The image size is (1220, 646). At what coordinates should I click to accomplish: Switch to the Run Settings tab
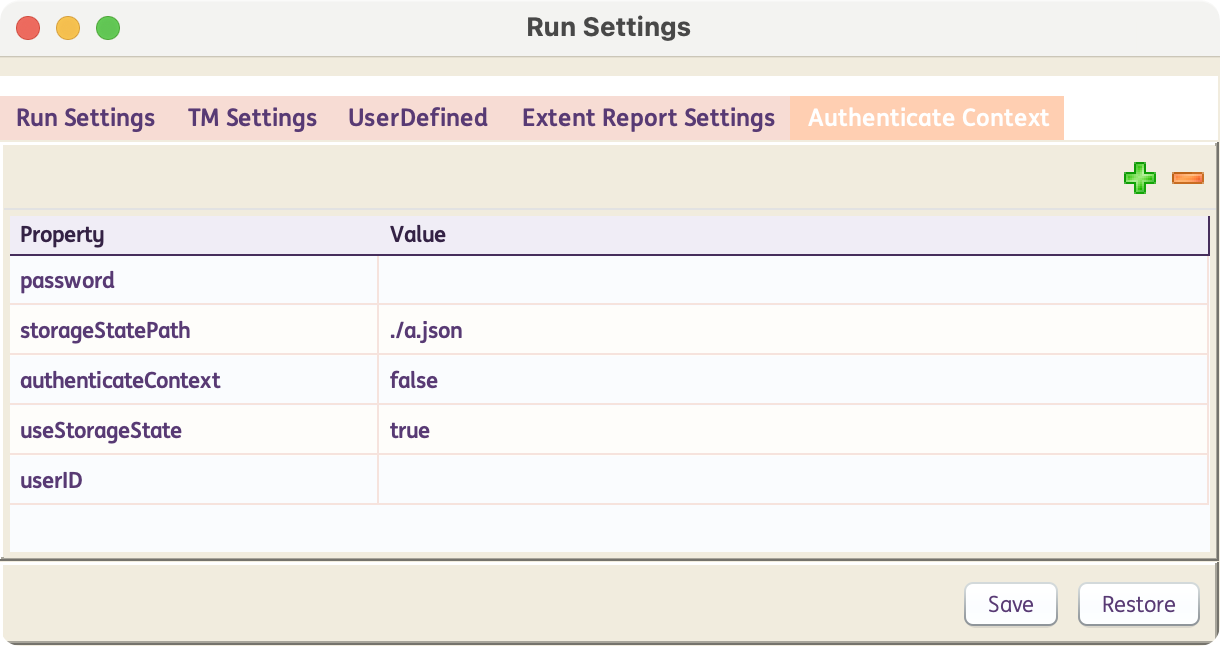[x=86, y=118]
